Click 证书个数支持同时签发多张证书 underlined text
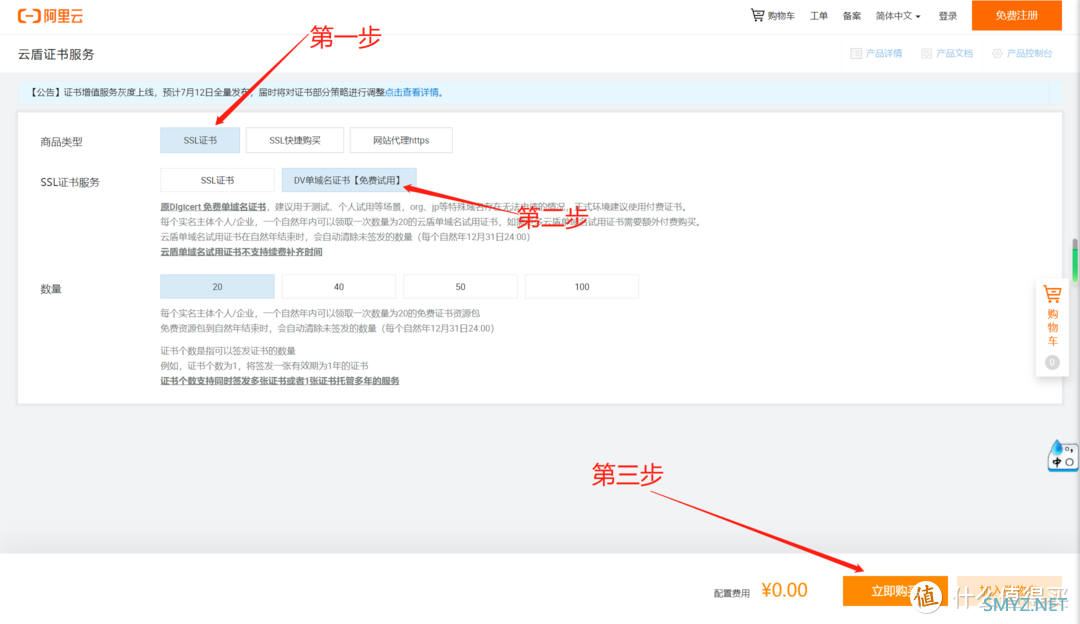The height and width of the screenshot is (624, 1080). pos(280,381)
